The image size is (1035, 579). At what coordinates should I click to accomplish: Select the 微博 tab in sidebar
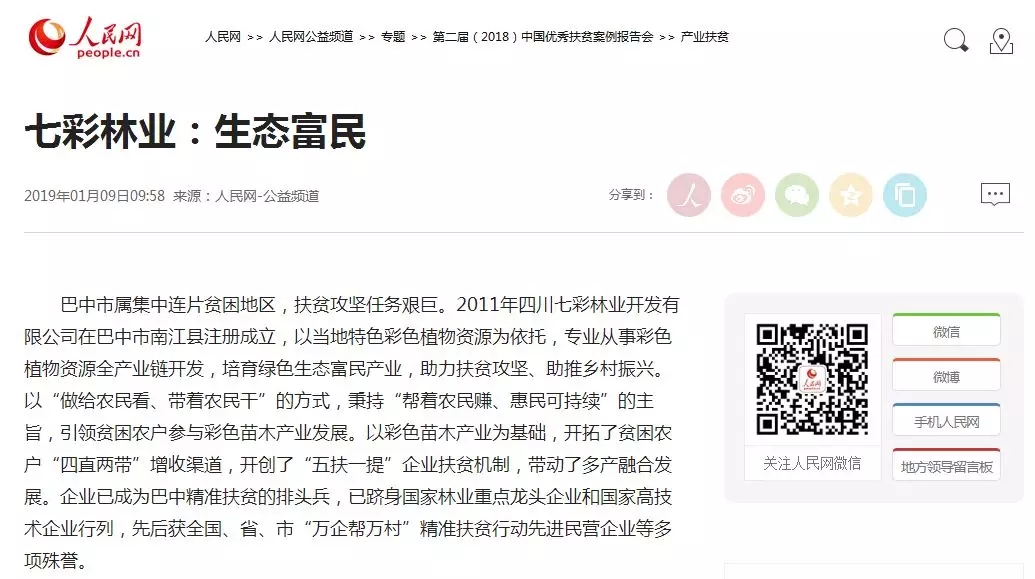click(x=947, y=375)
